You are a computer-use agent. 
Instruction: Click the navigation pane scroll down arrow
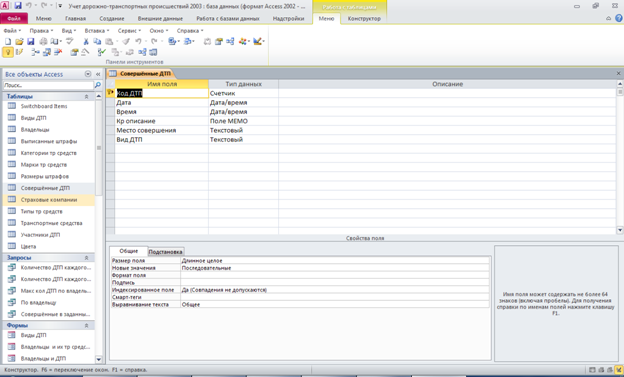coord(99,359)
